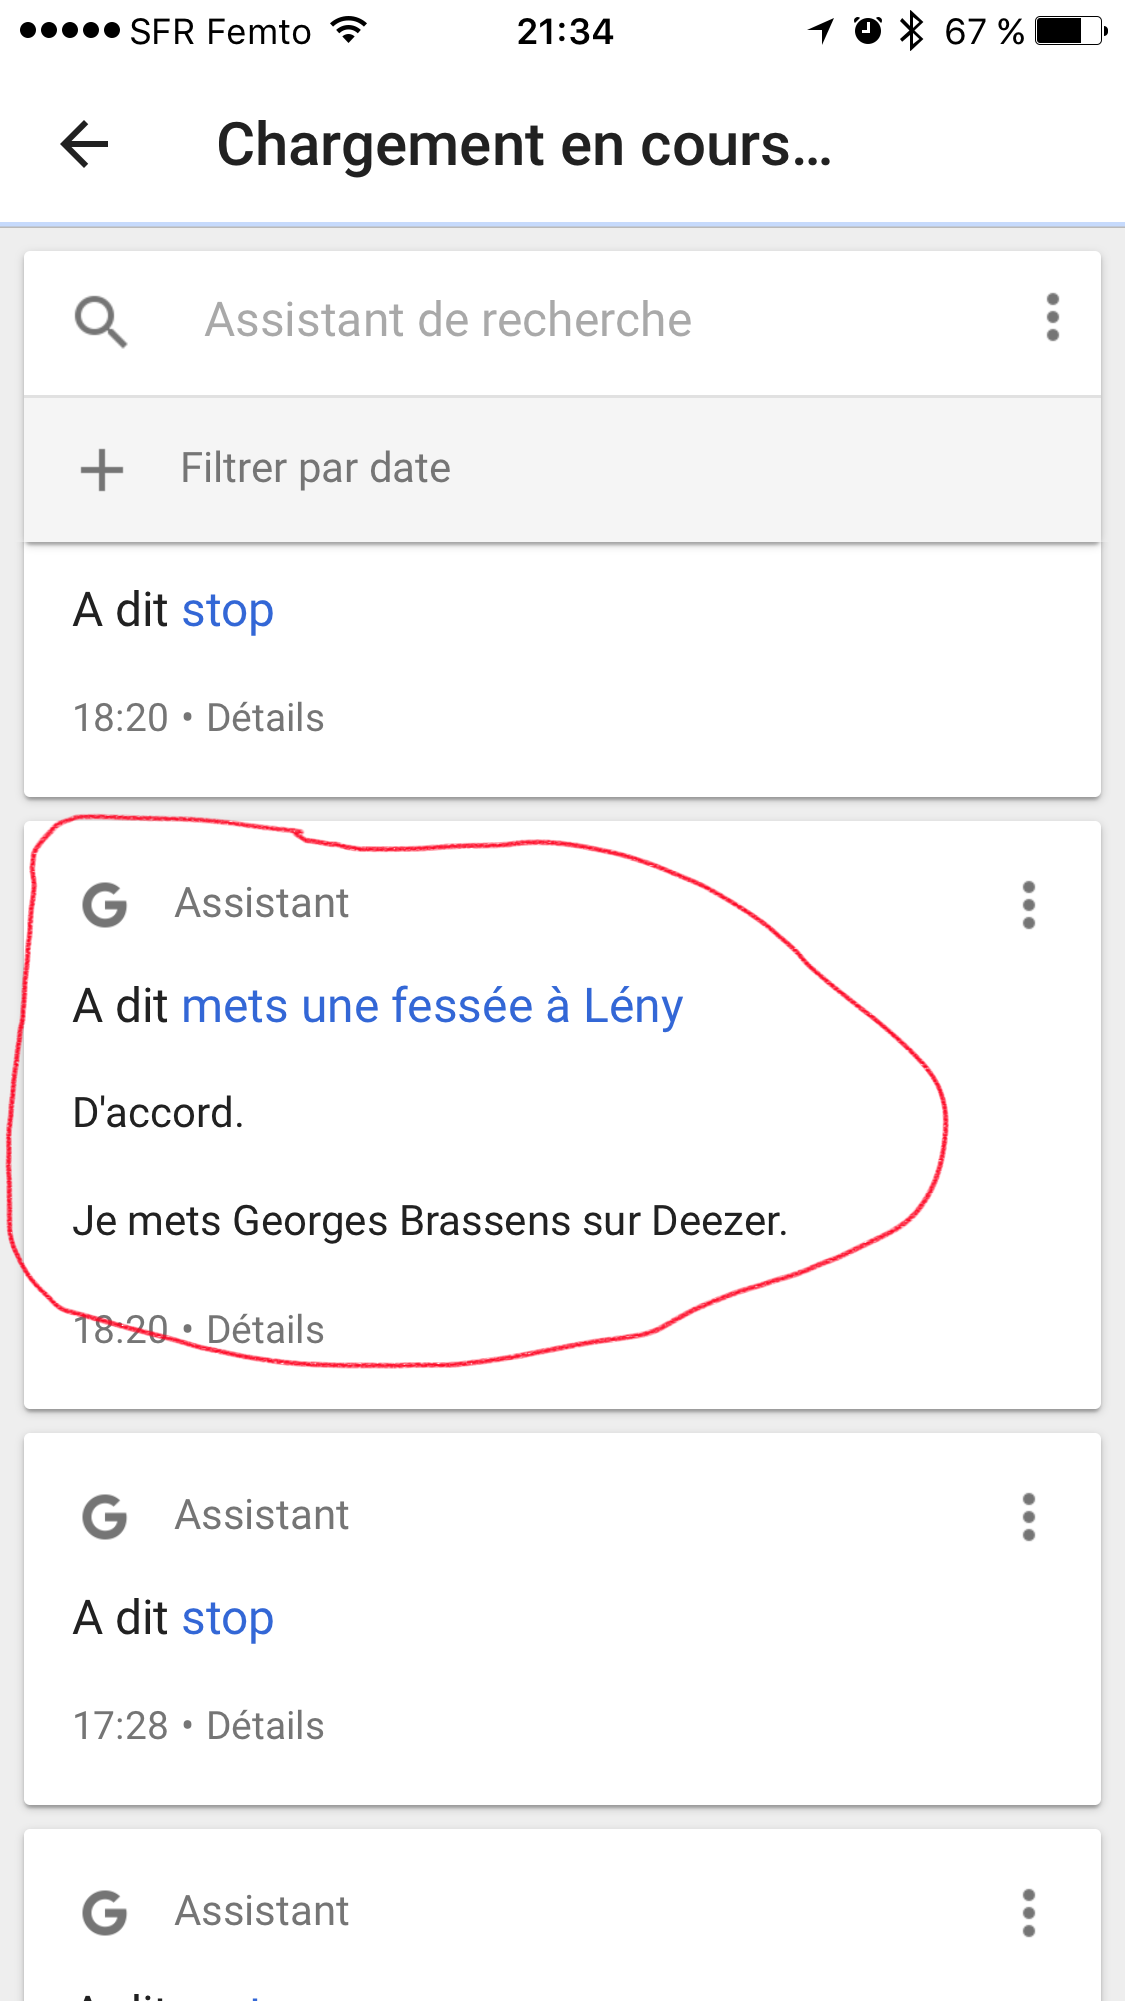Tap the Google icon on the bottom card
This screenshot has height=2001, width=1125.
105,1913
